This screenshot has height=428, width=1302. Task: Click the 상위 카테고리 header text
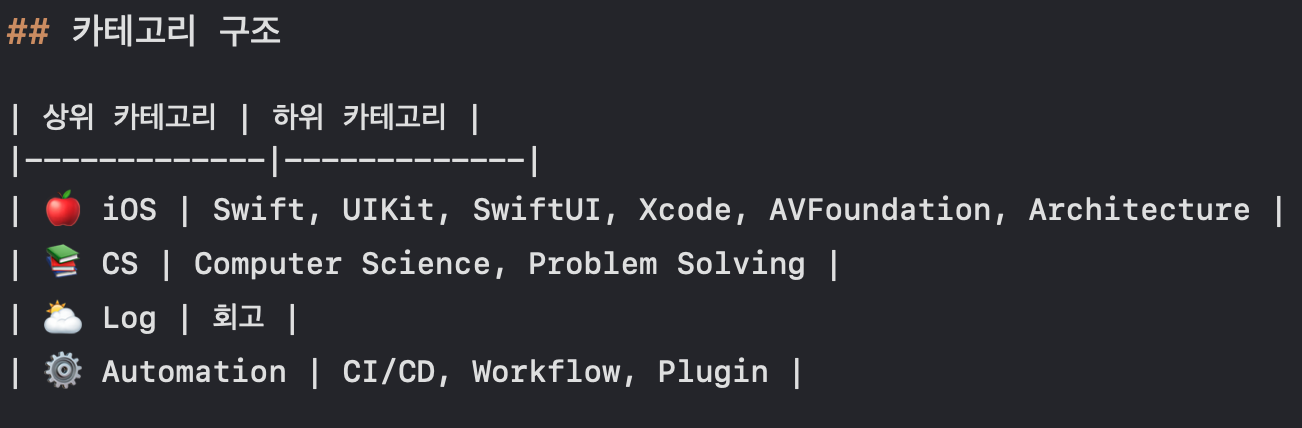(x=129, y=119)
